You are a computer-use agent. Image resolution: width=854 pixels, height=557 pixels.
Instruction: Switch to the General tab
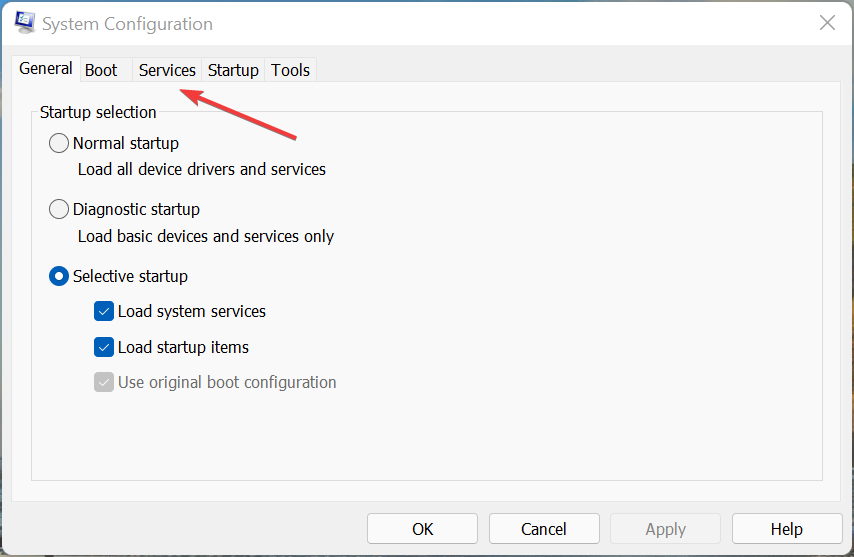[46, 69]
